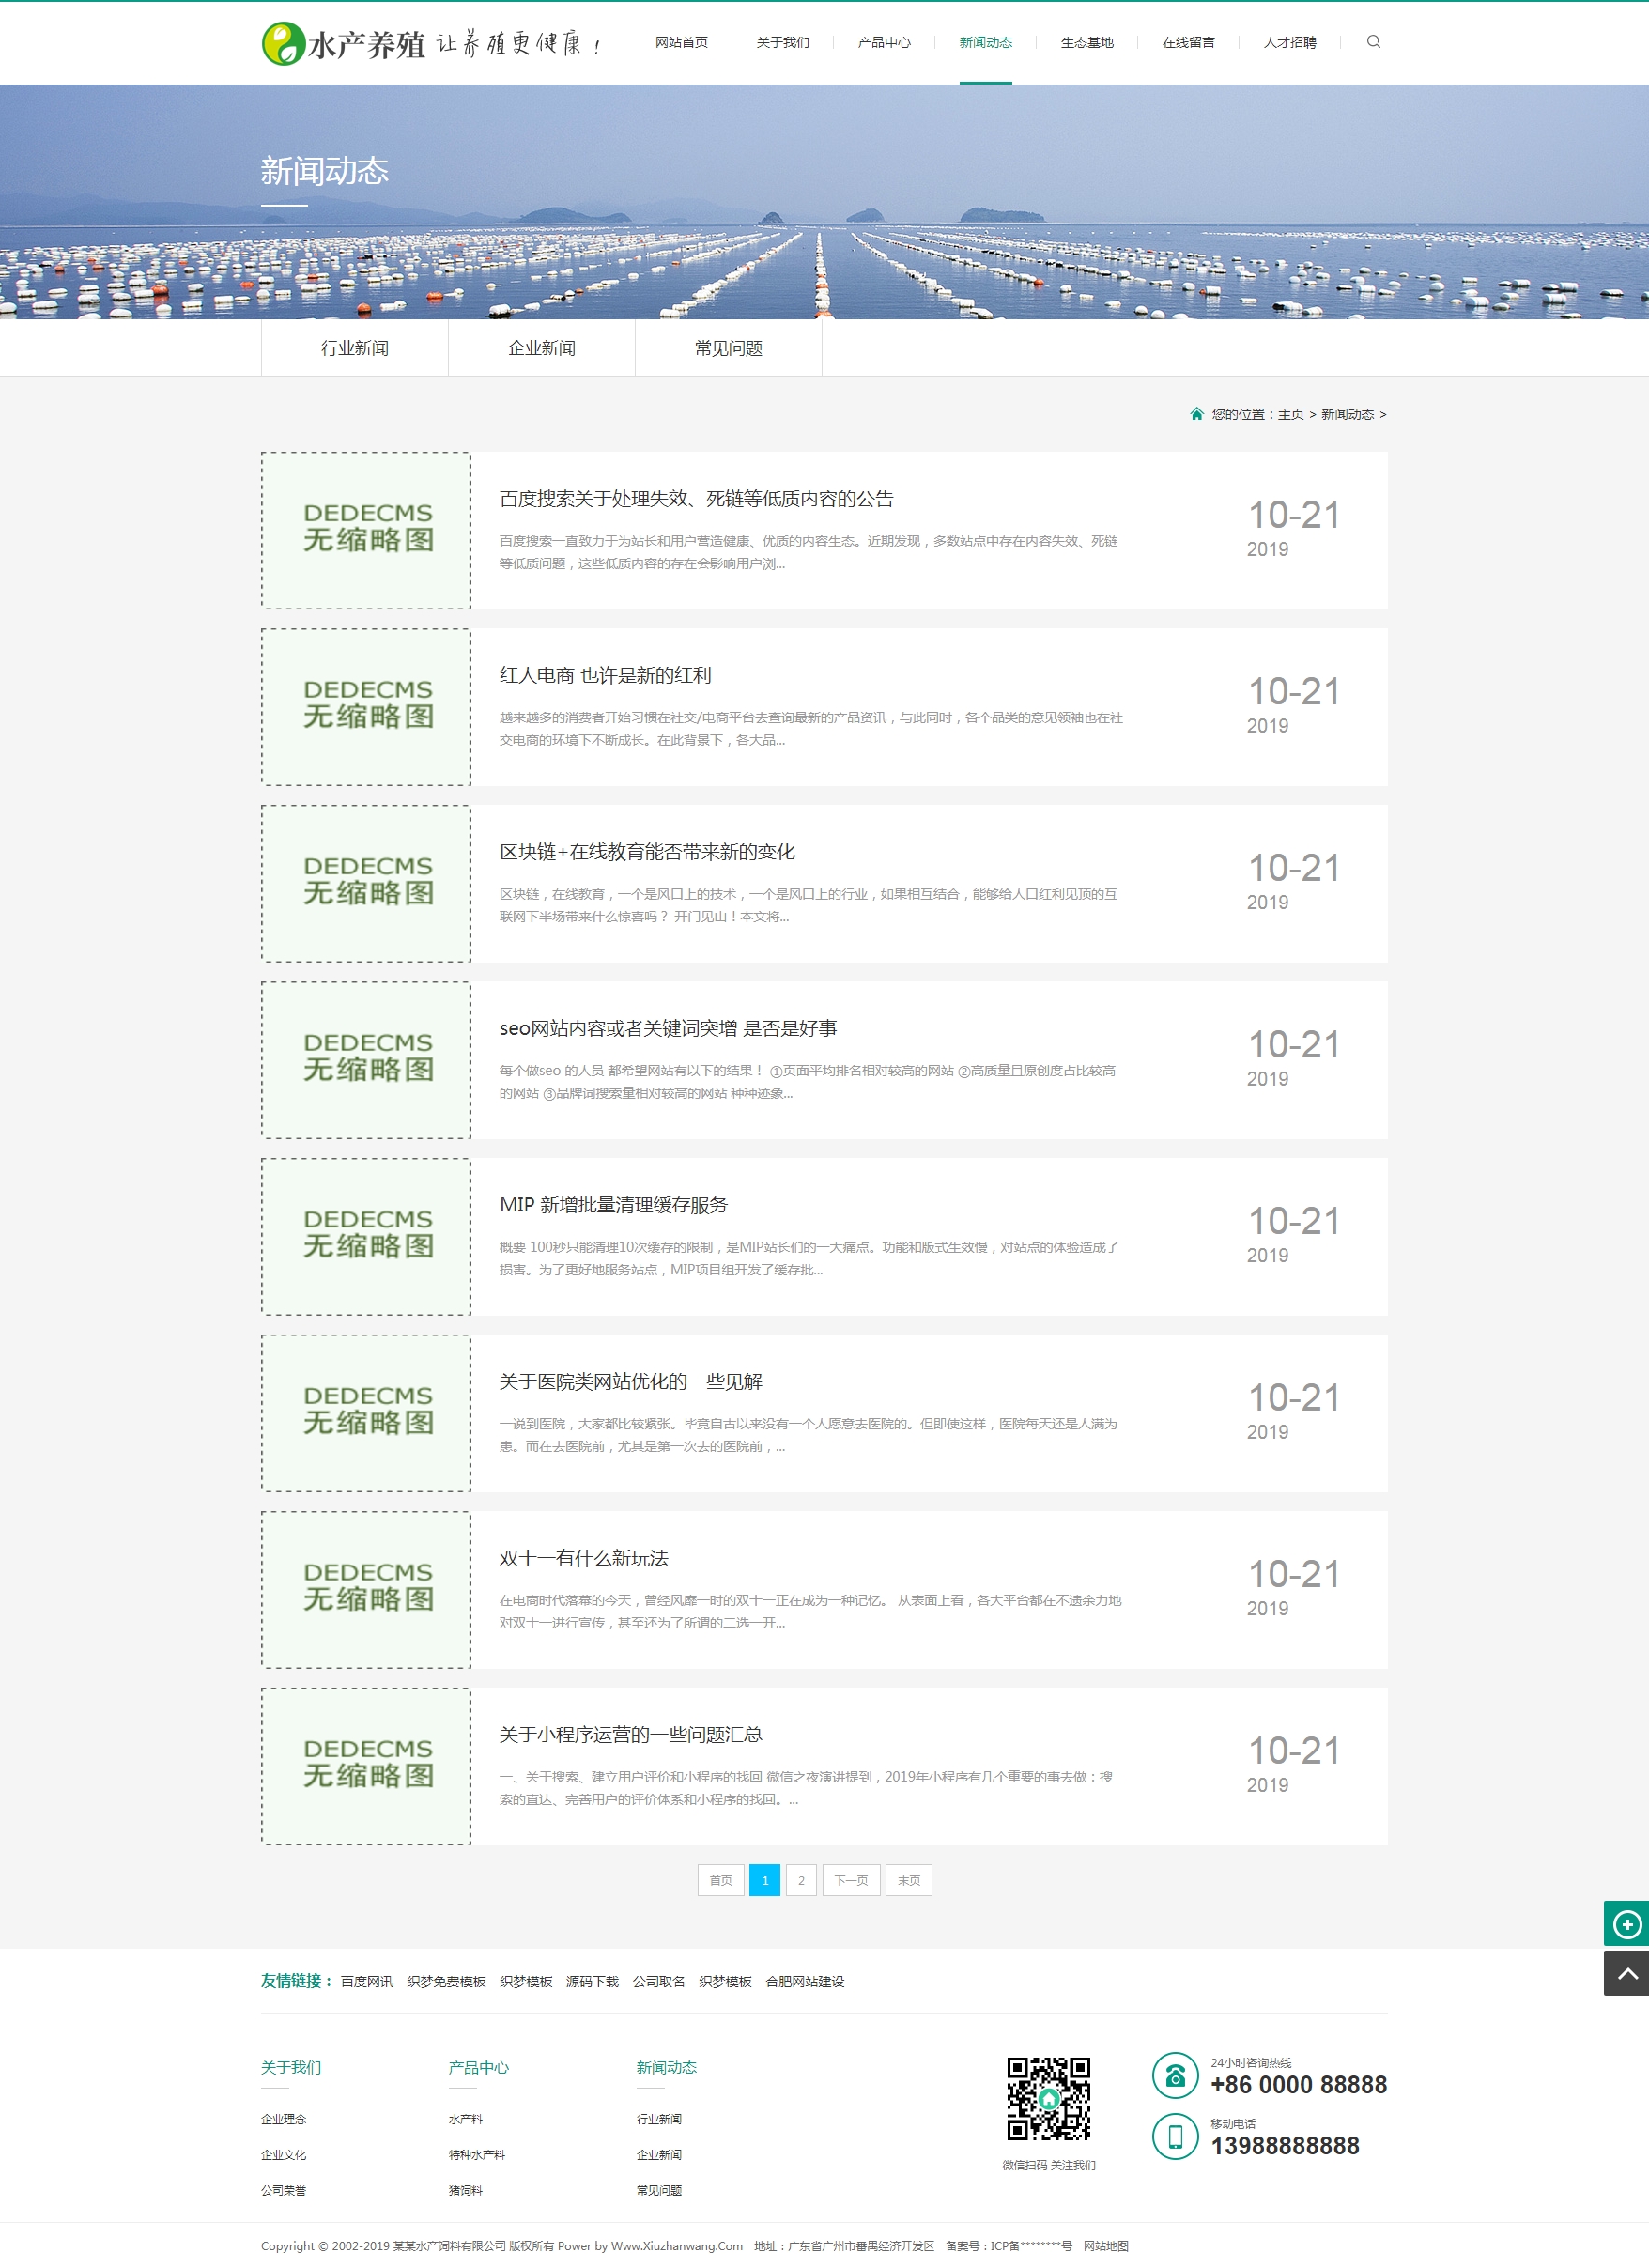1649x2268 pixels.
Task: Go to page 2 of news list
Action: point(801,1880)
